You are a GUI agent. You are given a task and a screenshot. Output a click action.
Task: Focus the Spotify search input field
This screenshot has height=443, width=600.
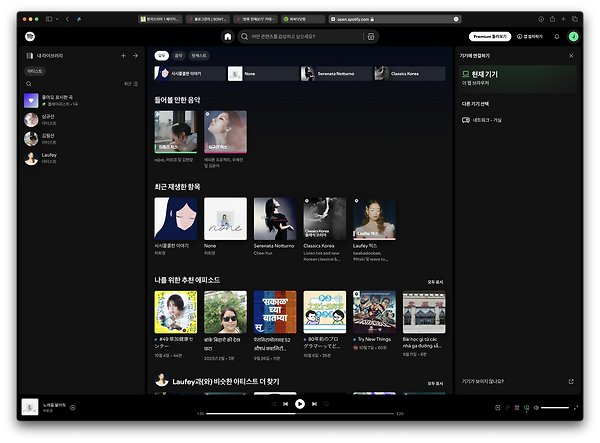tap(306, 36)
